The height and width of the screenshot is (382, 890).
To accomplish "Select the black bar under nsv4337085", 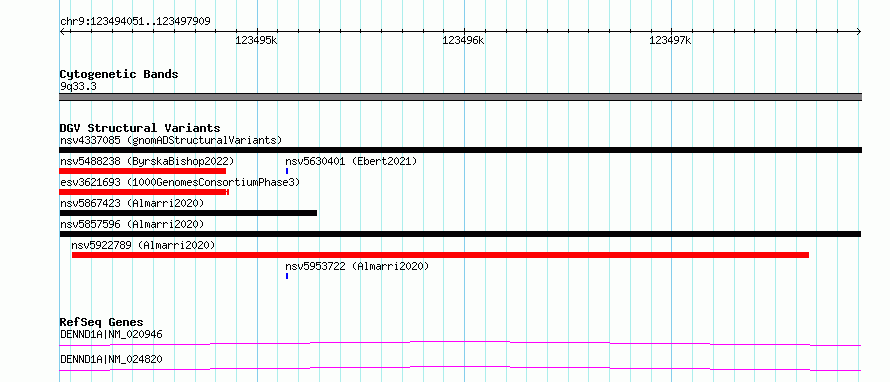I will 460,150.
